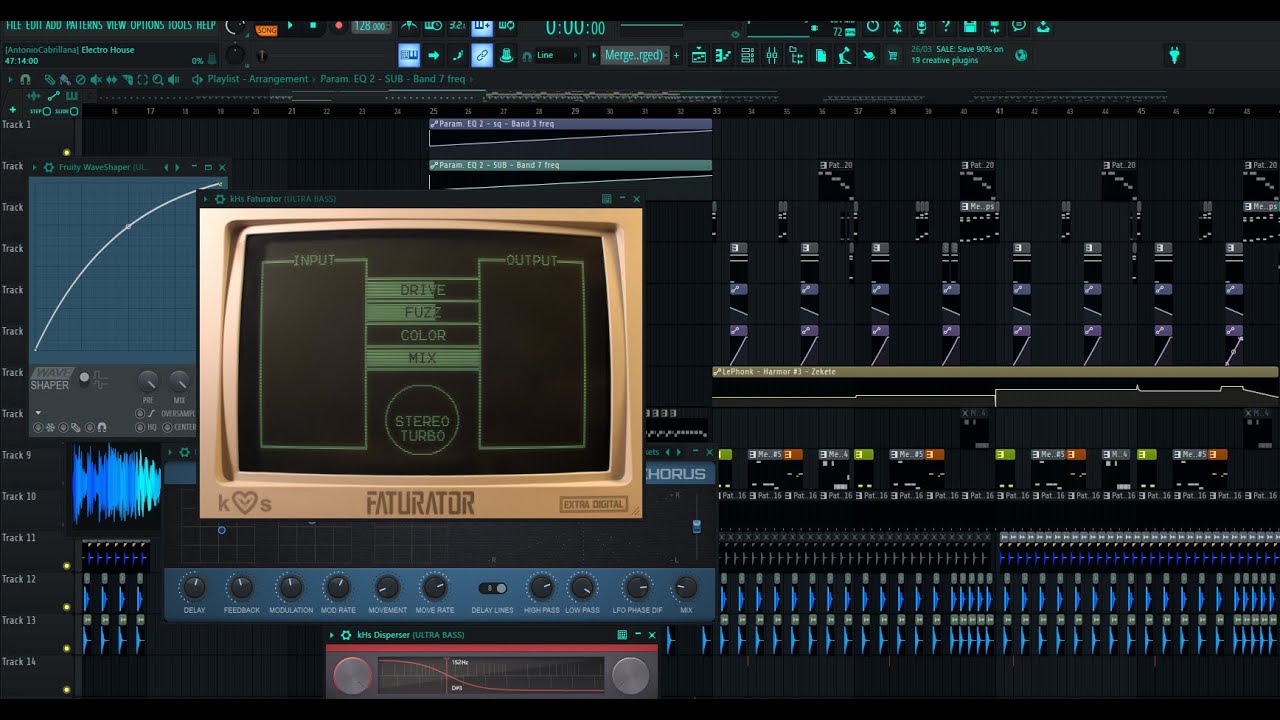
Task: Open the plugin browser tree icon
Action: 796,56
